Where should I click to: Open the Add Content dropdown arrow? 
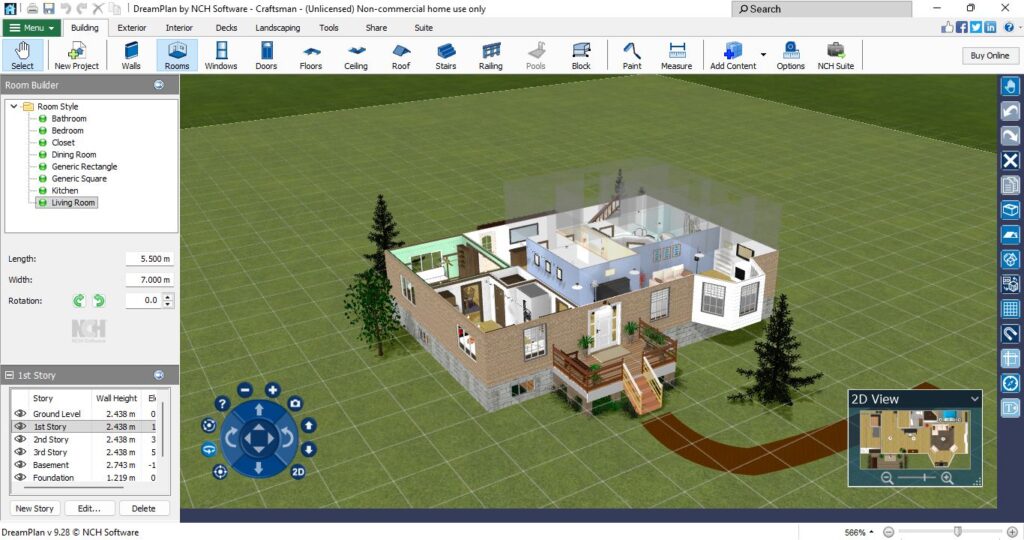pyautogui.click(x=763, y=55)
